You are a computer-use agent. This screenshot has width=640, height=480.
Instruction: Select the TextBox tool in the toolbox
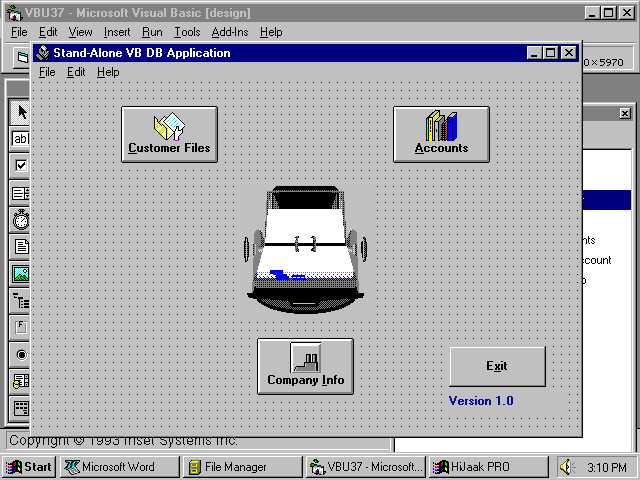pyautogui.click(x=20, y=139)
